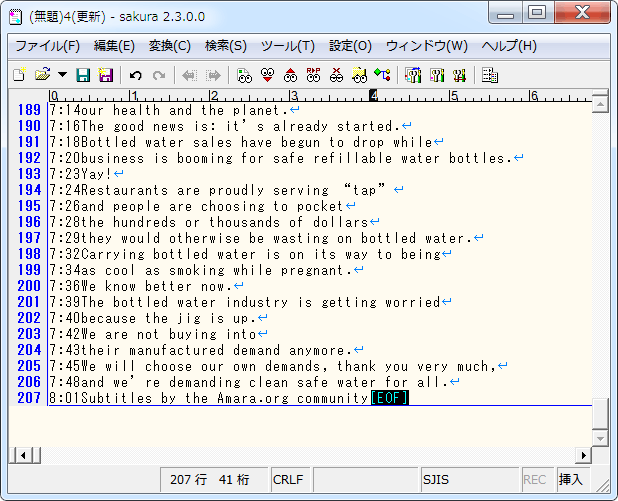Click the vertical scrollbar down arrow

(600, 438)
